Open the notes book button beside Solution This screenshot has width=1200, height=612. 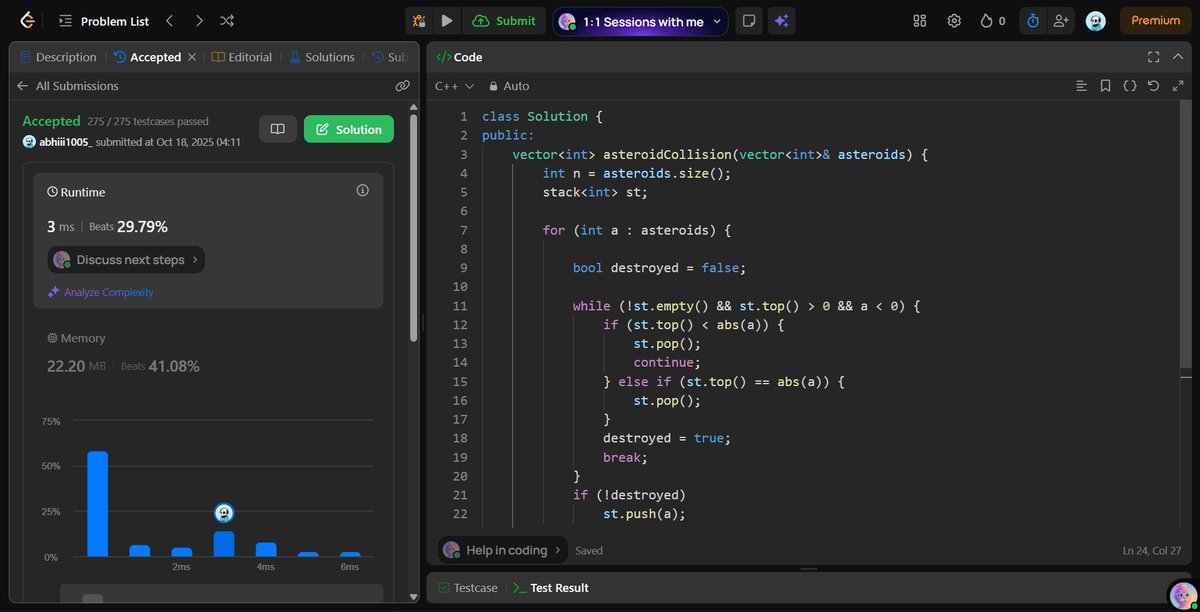[x=278, y=129]
